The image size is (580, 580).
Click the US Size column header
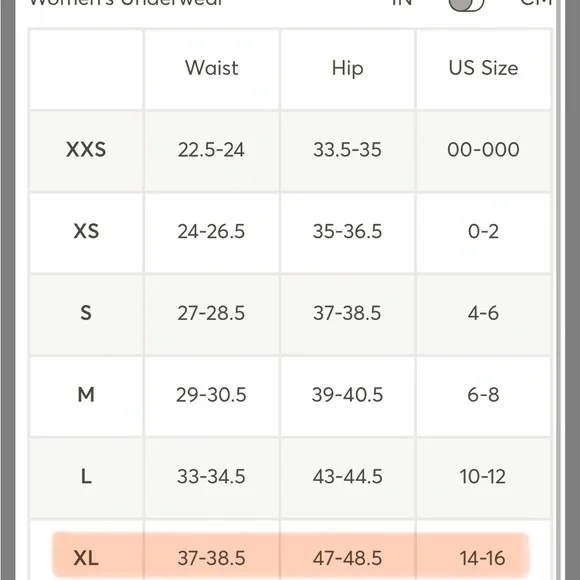(x=483, y=68)
